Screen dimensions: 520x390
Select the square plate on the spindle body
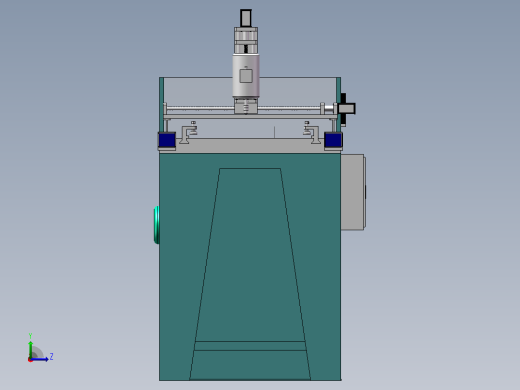246,76
